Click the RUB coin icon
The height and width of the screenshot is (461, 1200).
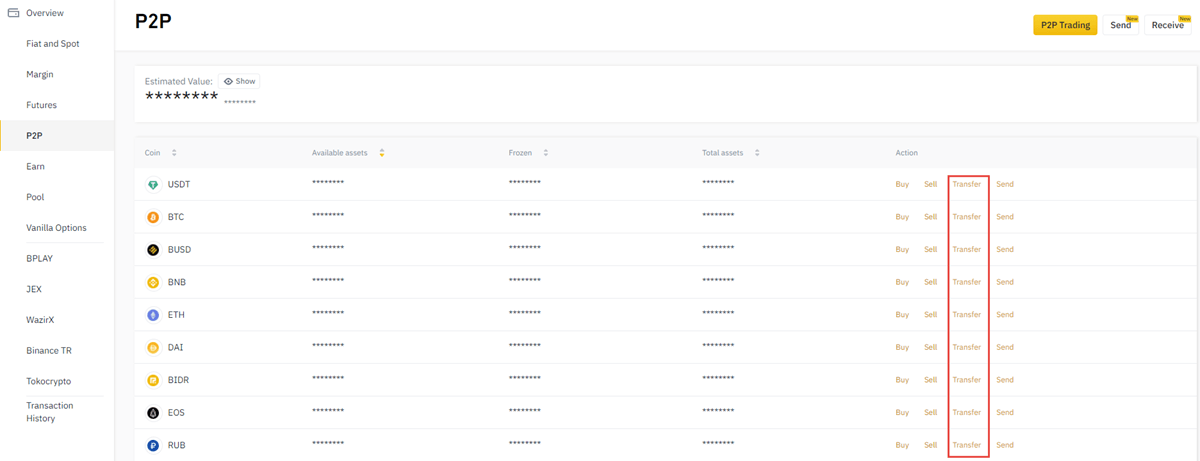153,446
